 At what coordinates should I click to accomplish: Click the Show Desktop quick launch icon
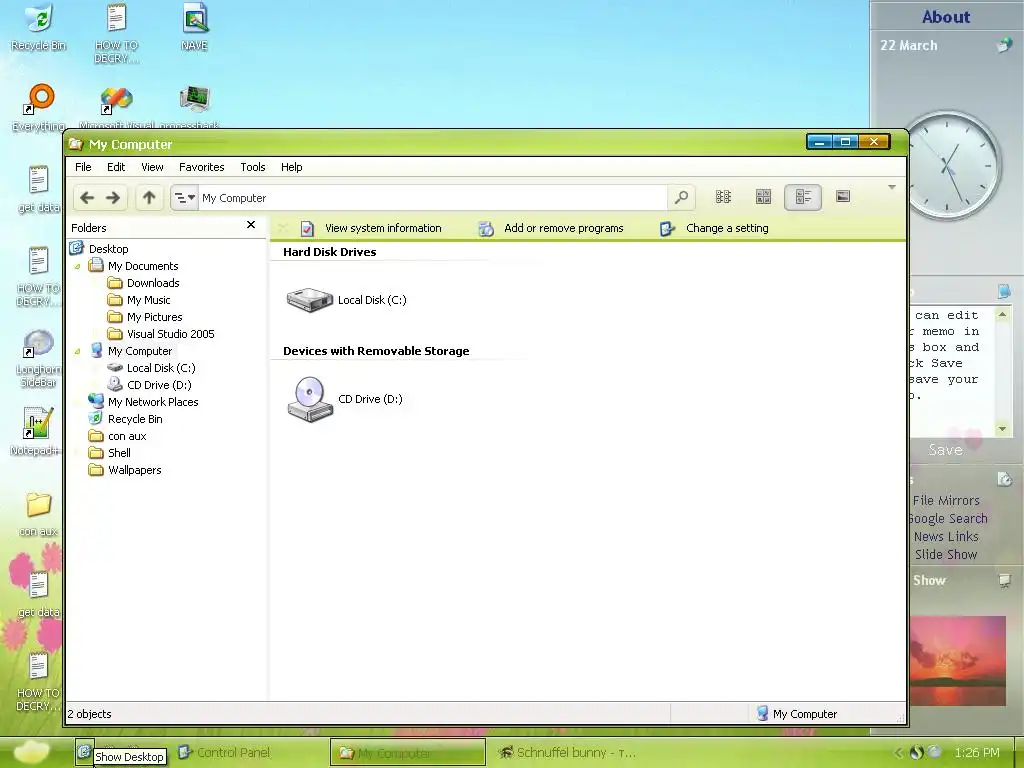84,752
